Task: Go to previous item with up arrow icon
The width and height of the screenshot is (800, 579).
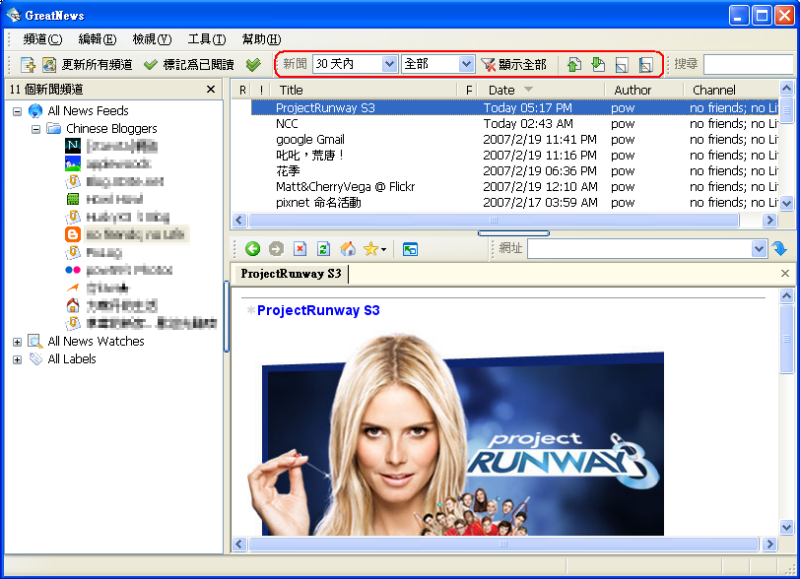Action: (574, 64)
